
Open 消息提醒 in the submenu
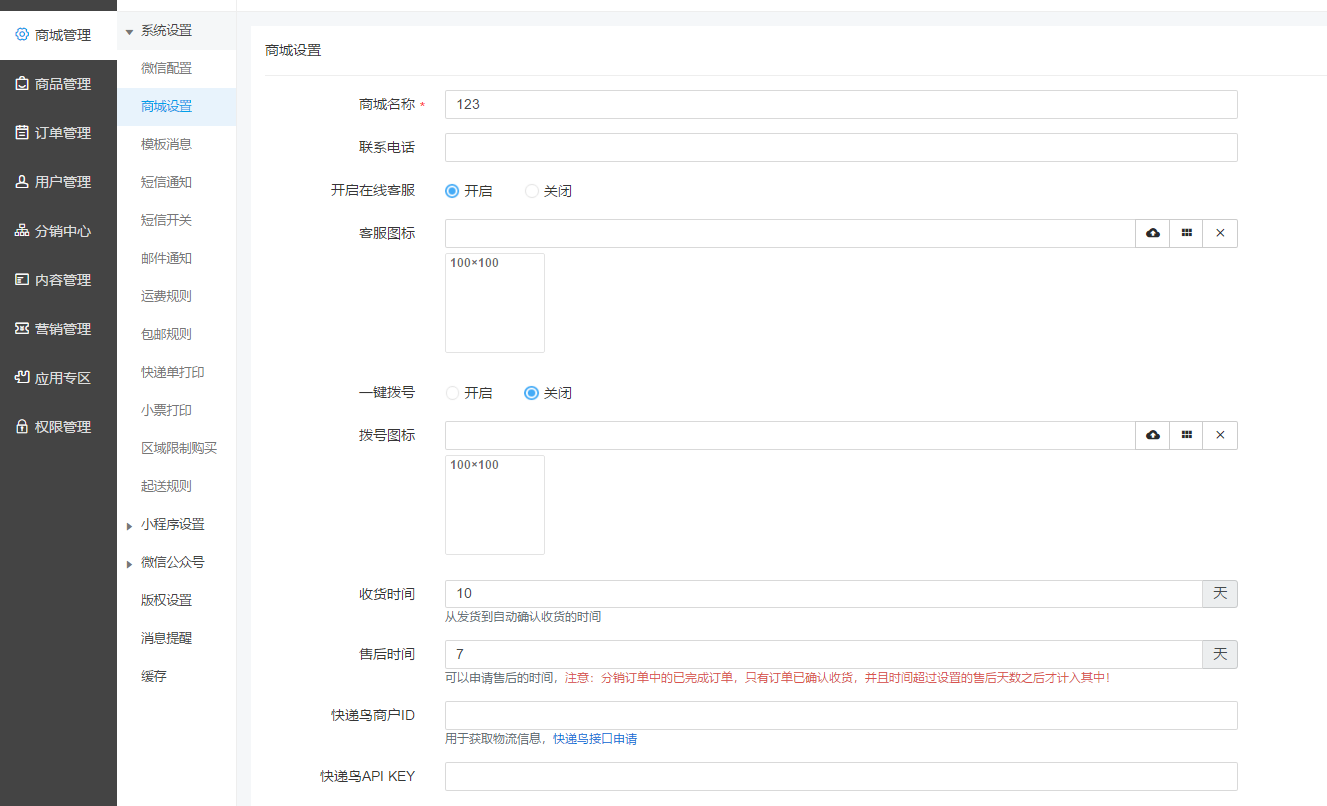[x=167, y=638]
